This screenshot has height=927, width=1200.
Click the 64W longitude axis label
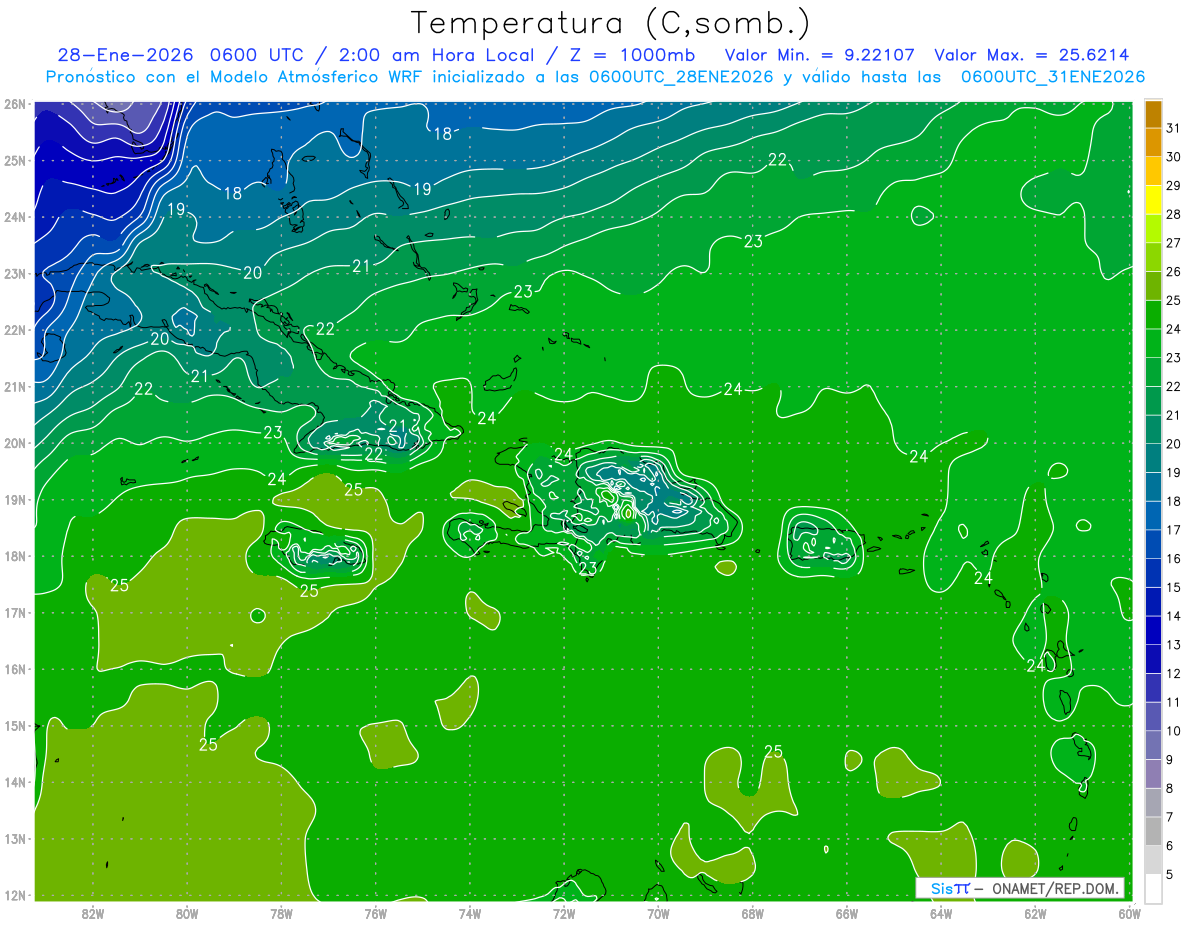[x=941, y=913]
